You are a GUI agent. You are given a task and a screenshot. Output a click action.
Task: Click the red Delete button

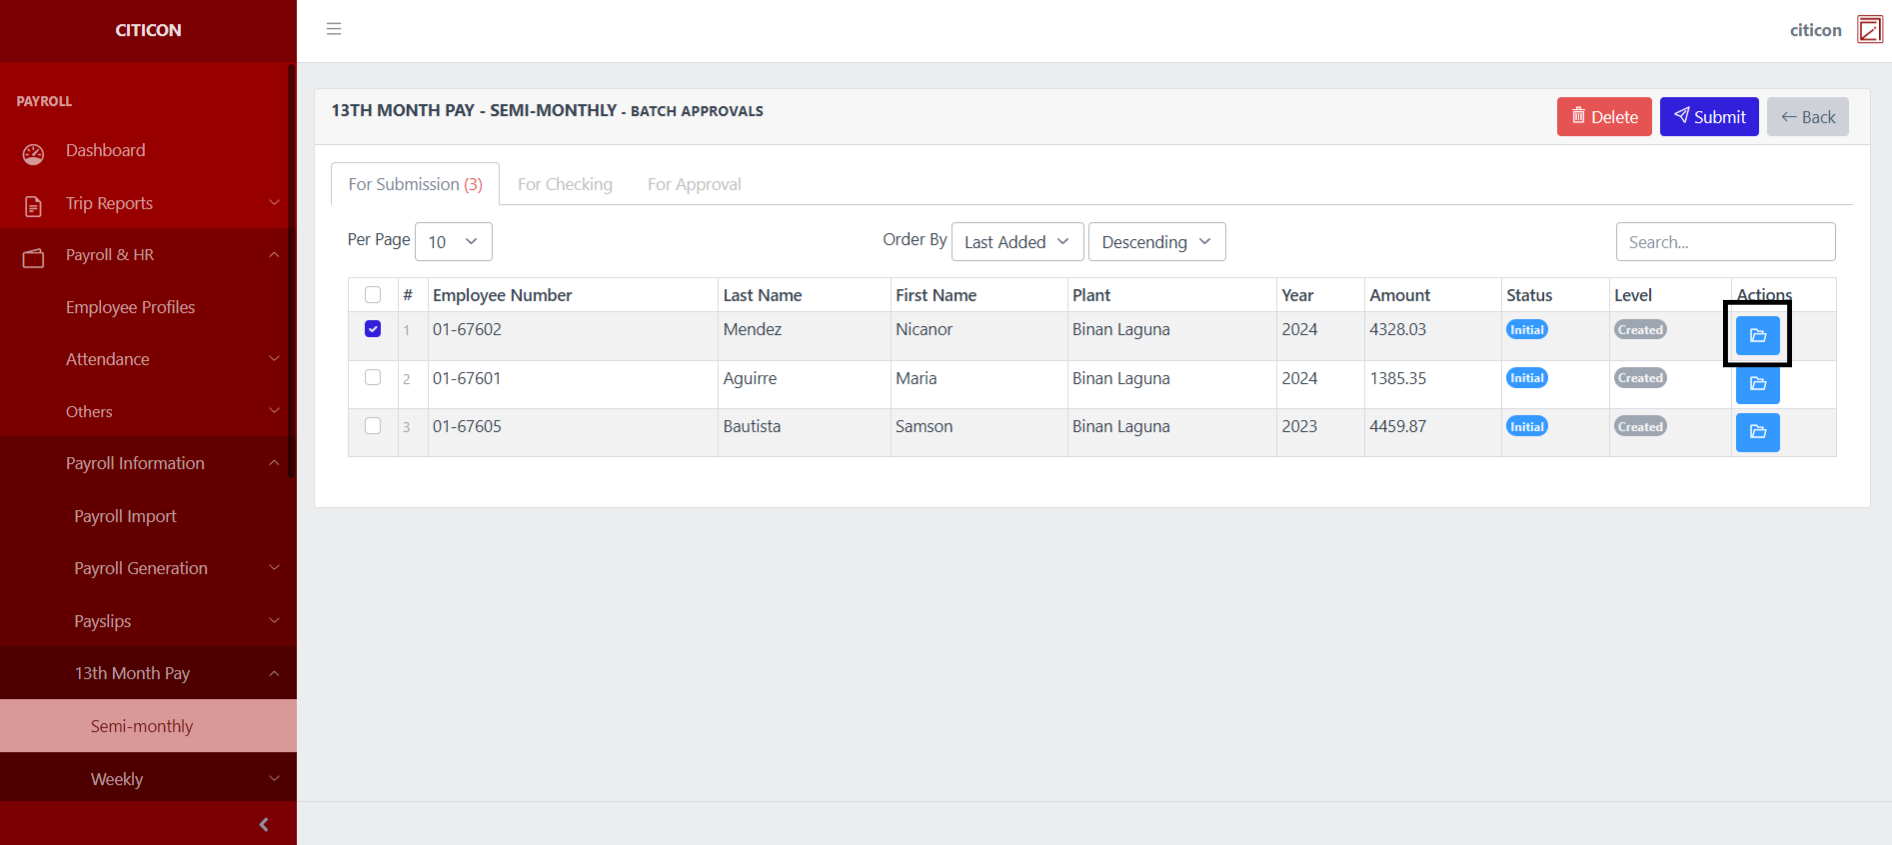click(1603, 117)
